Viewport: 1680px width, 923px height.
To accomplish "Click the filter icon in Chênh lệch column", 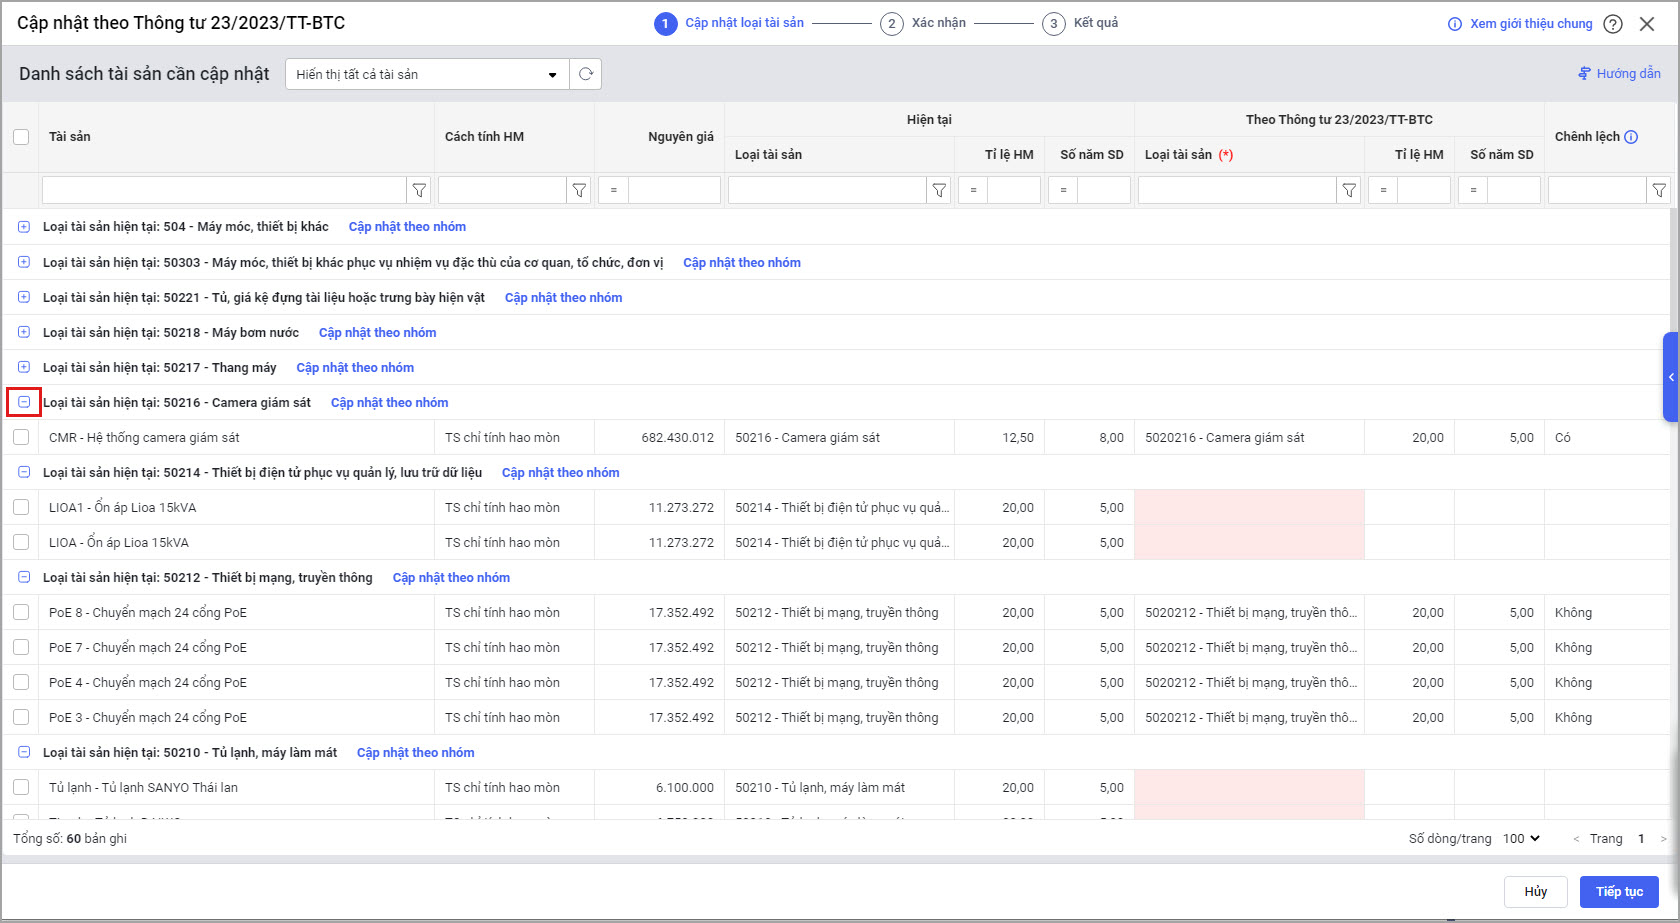I will click(1659, 190).
